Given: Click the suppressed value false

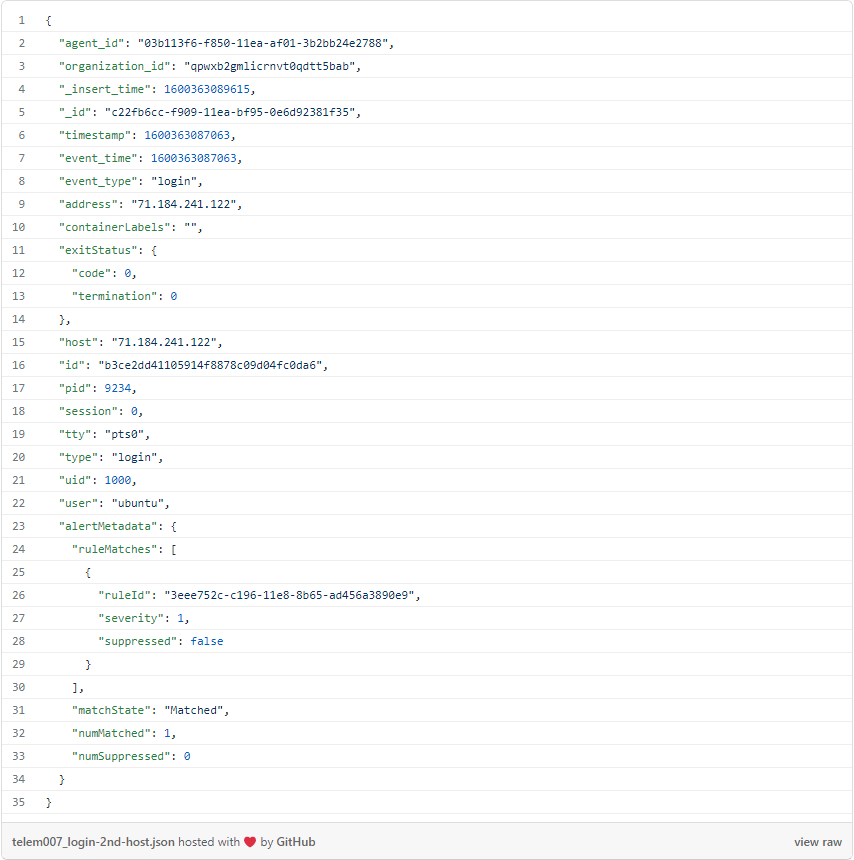Looking at the screenshot, I should 207,642.
